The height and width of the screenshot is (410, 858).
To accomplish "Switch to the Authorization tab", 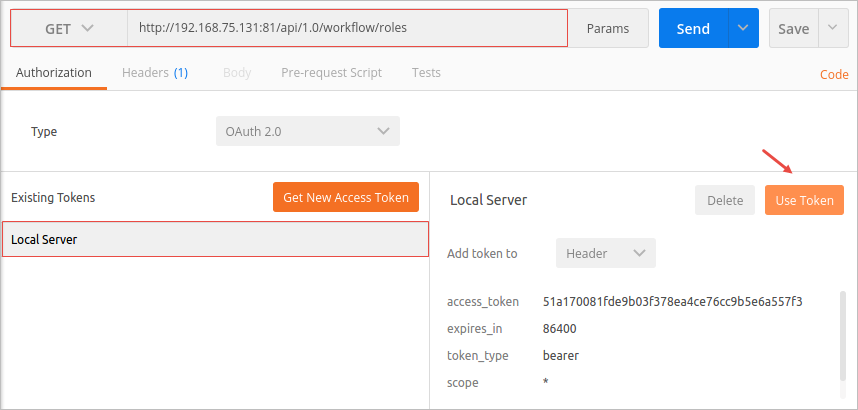I will tap(54, 73).
